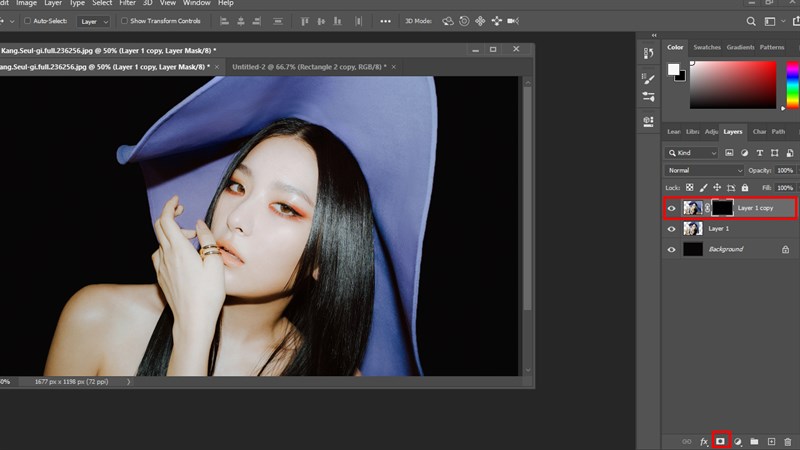Open the Normal blend mode dropdown
Screen dimensions: 800x450
(x=704, y=170)
